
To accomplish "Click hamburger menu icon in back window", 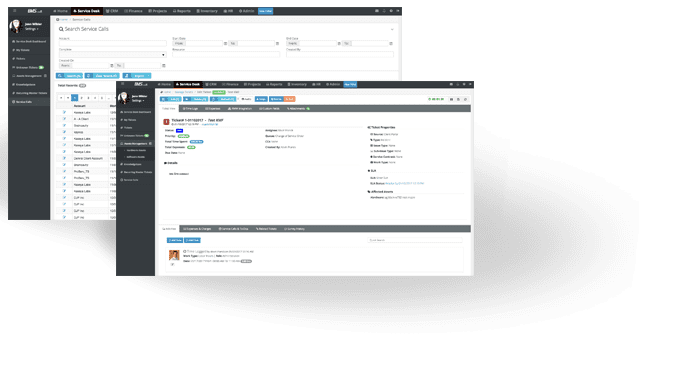I will tap(14, 11).
